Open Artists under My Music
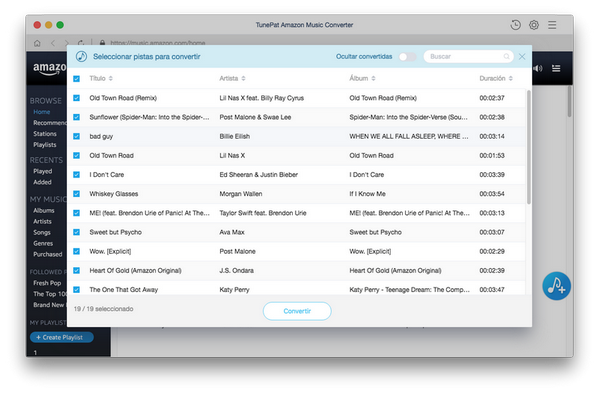The image size is (599, 394). coord(42,222)
